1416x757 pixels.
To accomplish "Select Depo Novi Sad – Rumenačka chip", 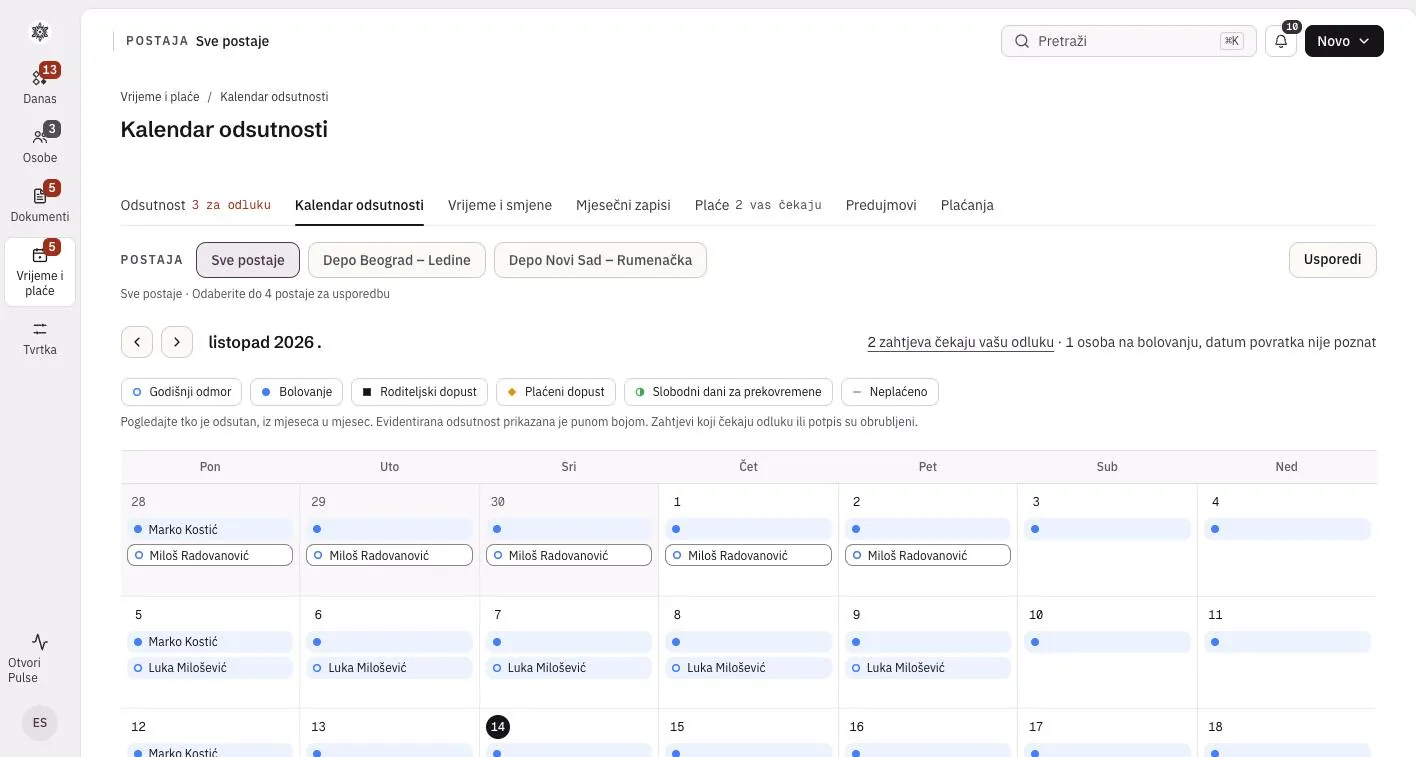I will pos(600,260).
